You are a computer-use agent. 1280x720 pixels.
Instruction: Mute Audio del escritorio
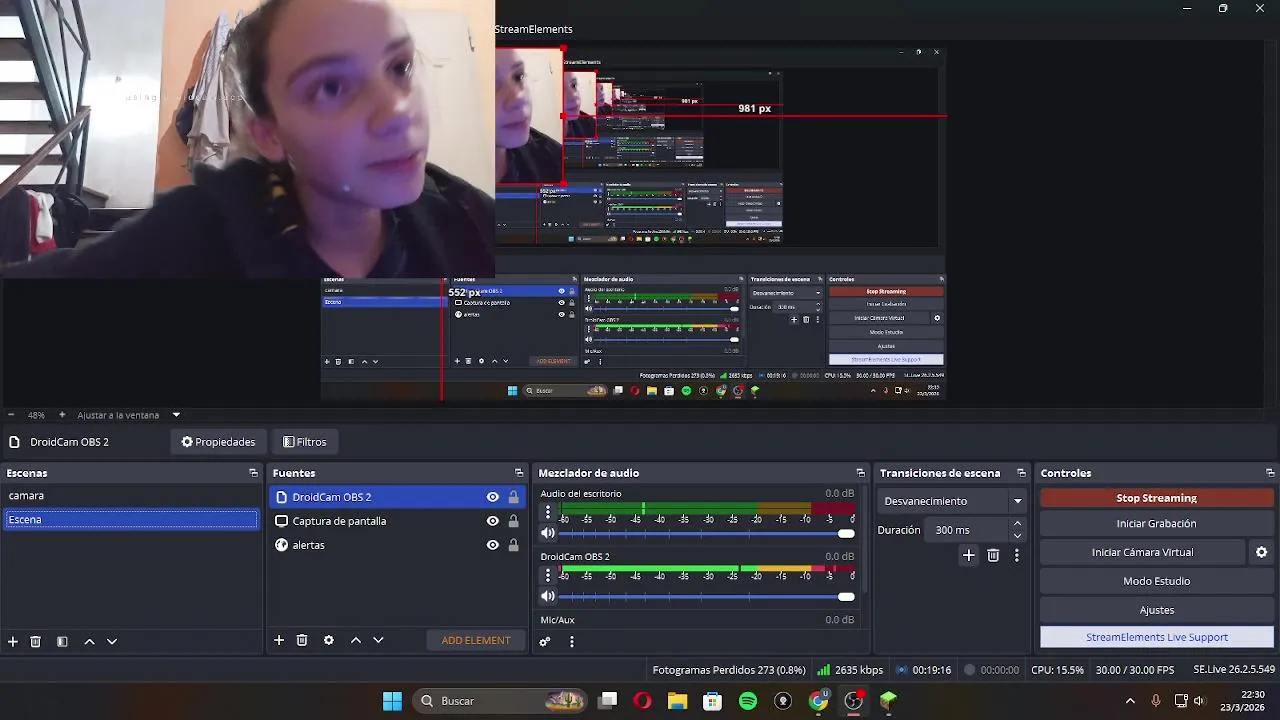(547, 534)
